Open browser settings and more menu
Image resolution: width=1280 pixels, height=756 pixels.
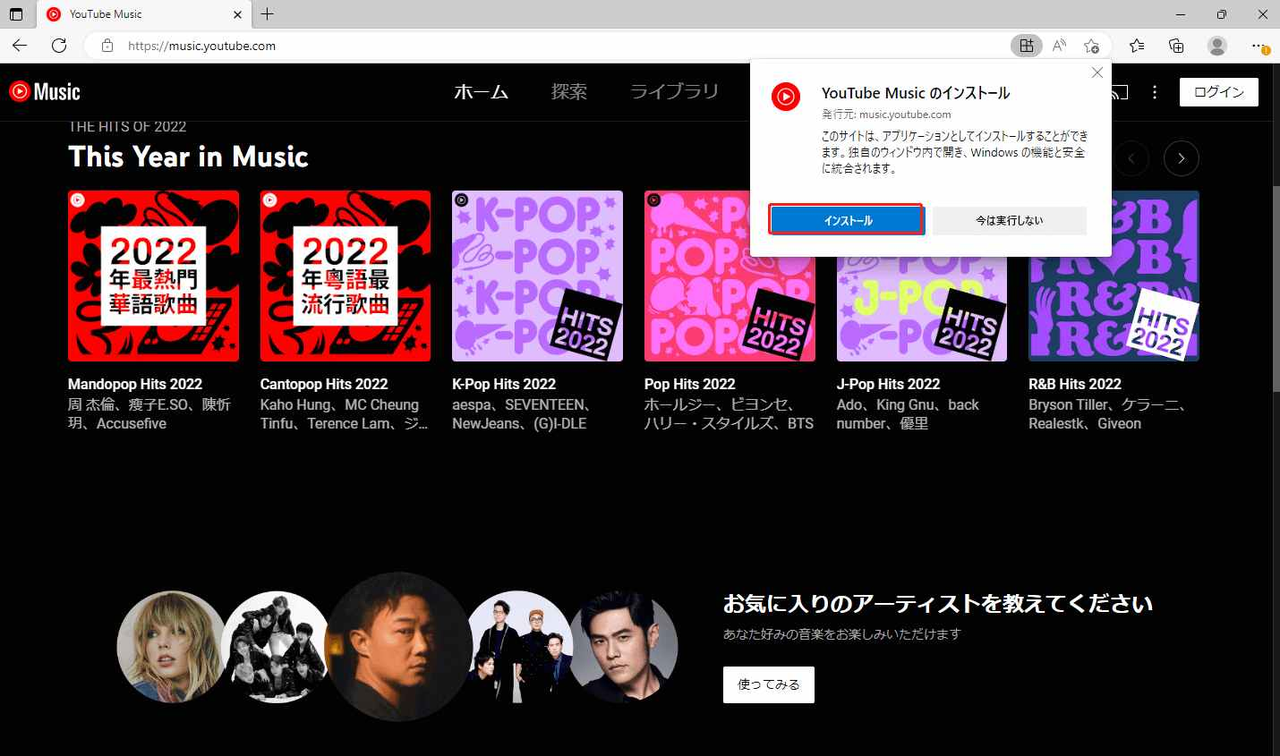click(x=1259, y=46)
